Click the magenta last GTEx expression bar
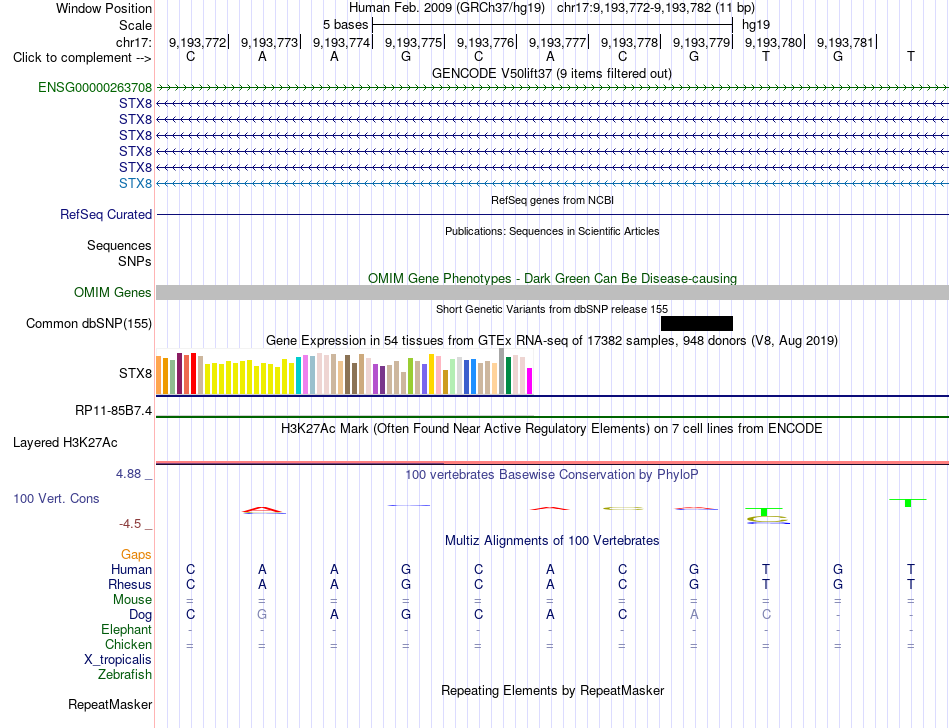Viewport: 950px width, 728px height. [530, 381]
